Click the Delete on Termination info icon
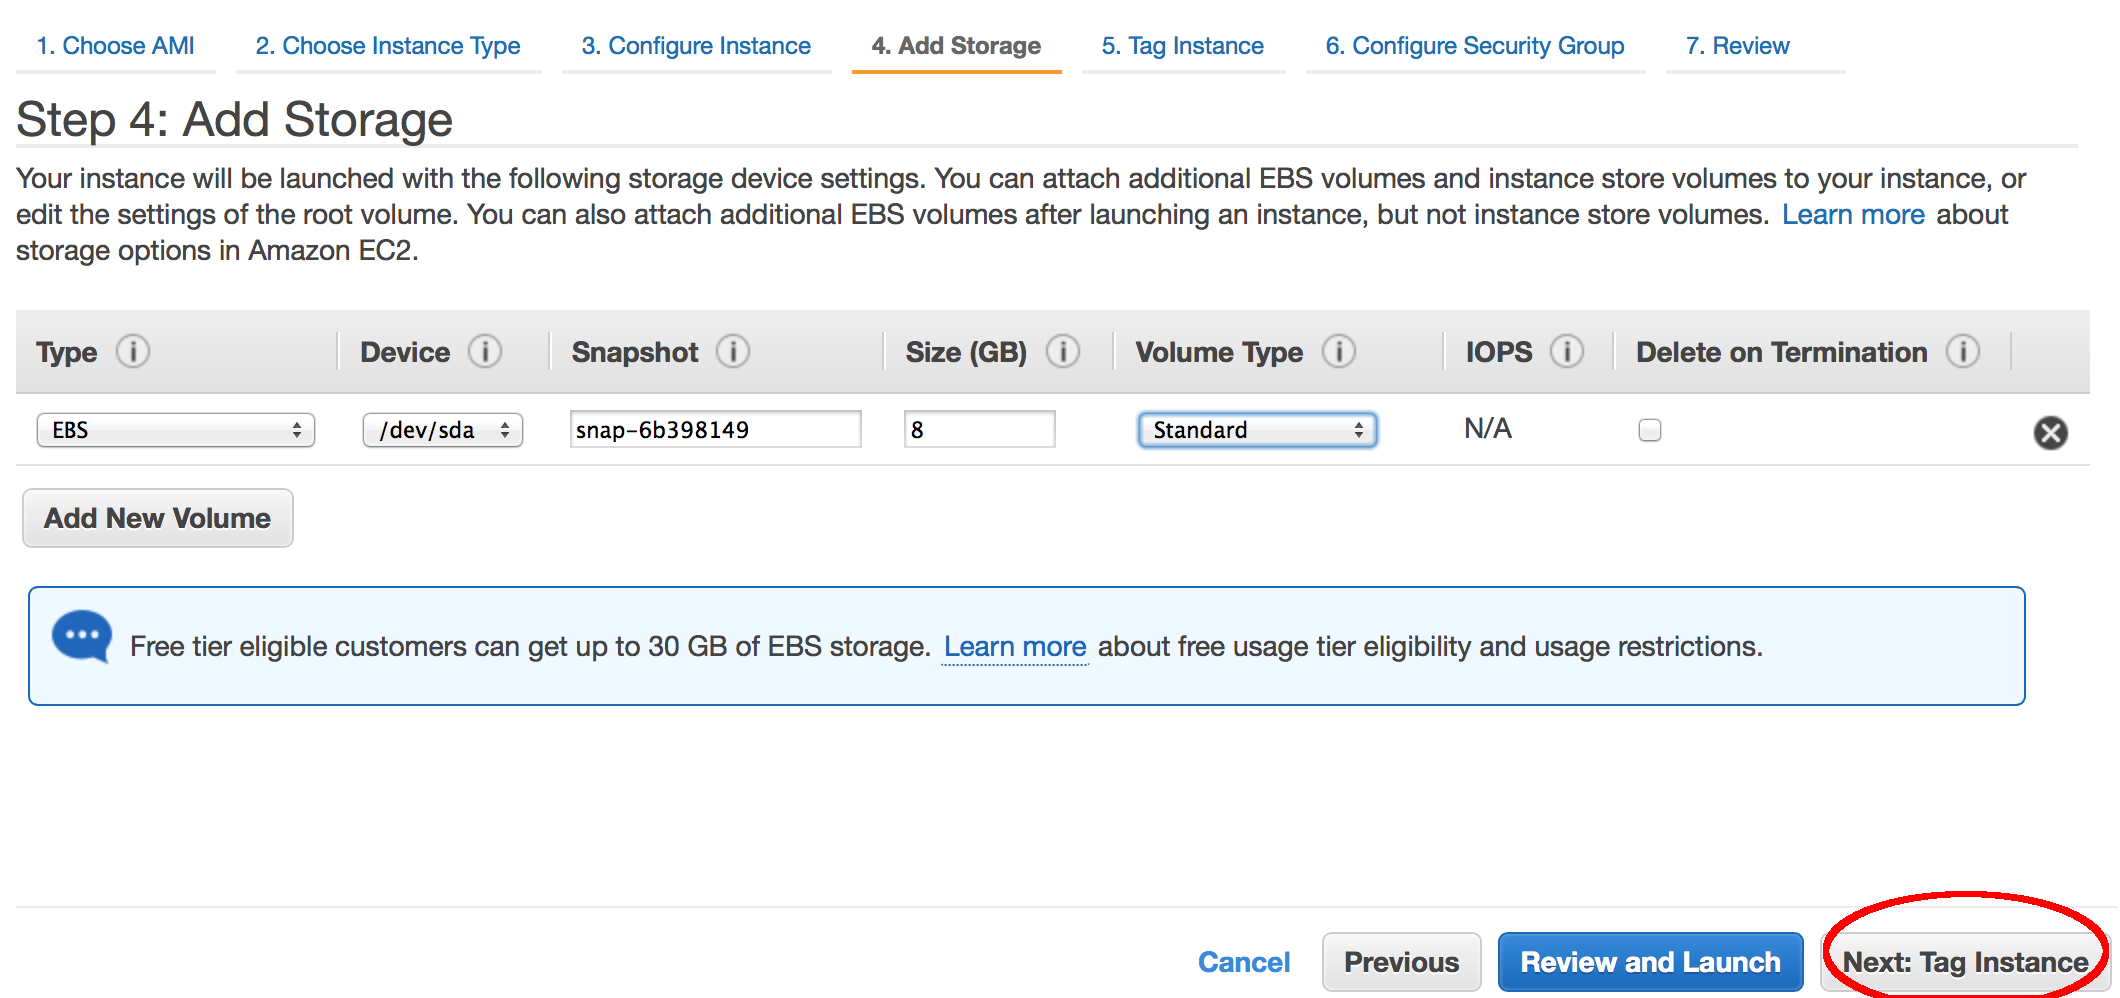This screenshot has height=998, width=2120. point(1963,352)
